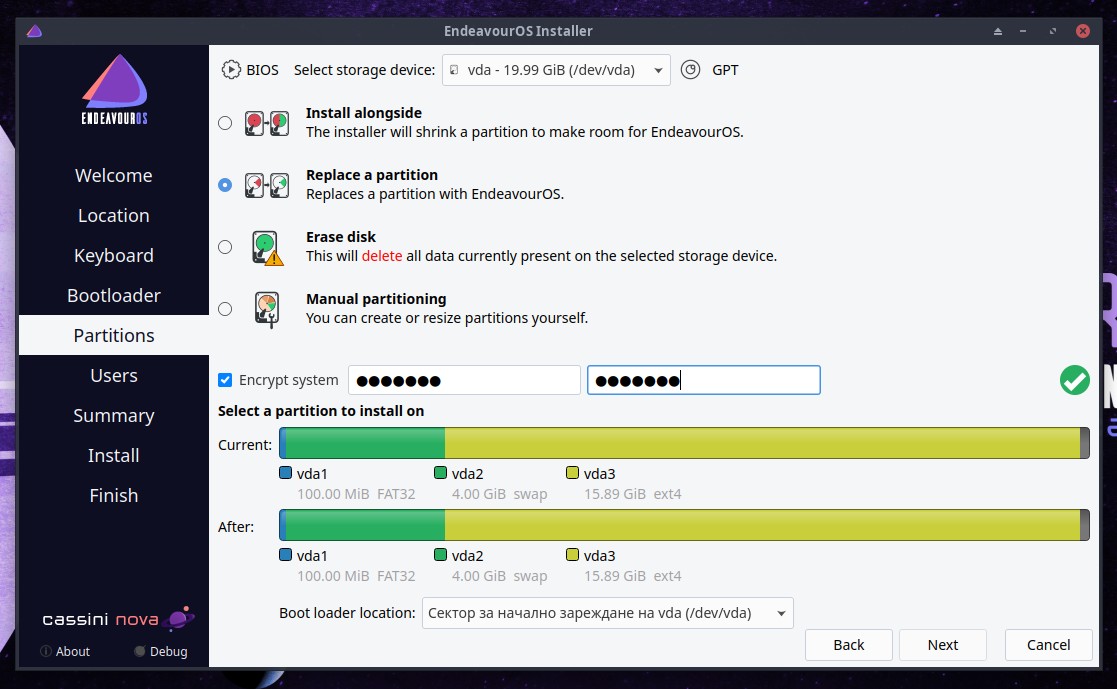
Task: Click the Back button
Action: pyautogui.click(x=848, y=645)
